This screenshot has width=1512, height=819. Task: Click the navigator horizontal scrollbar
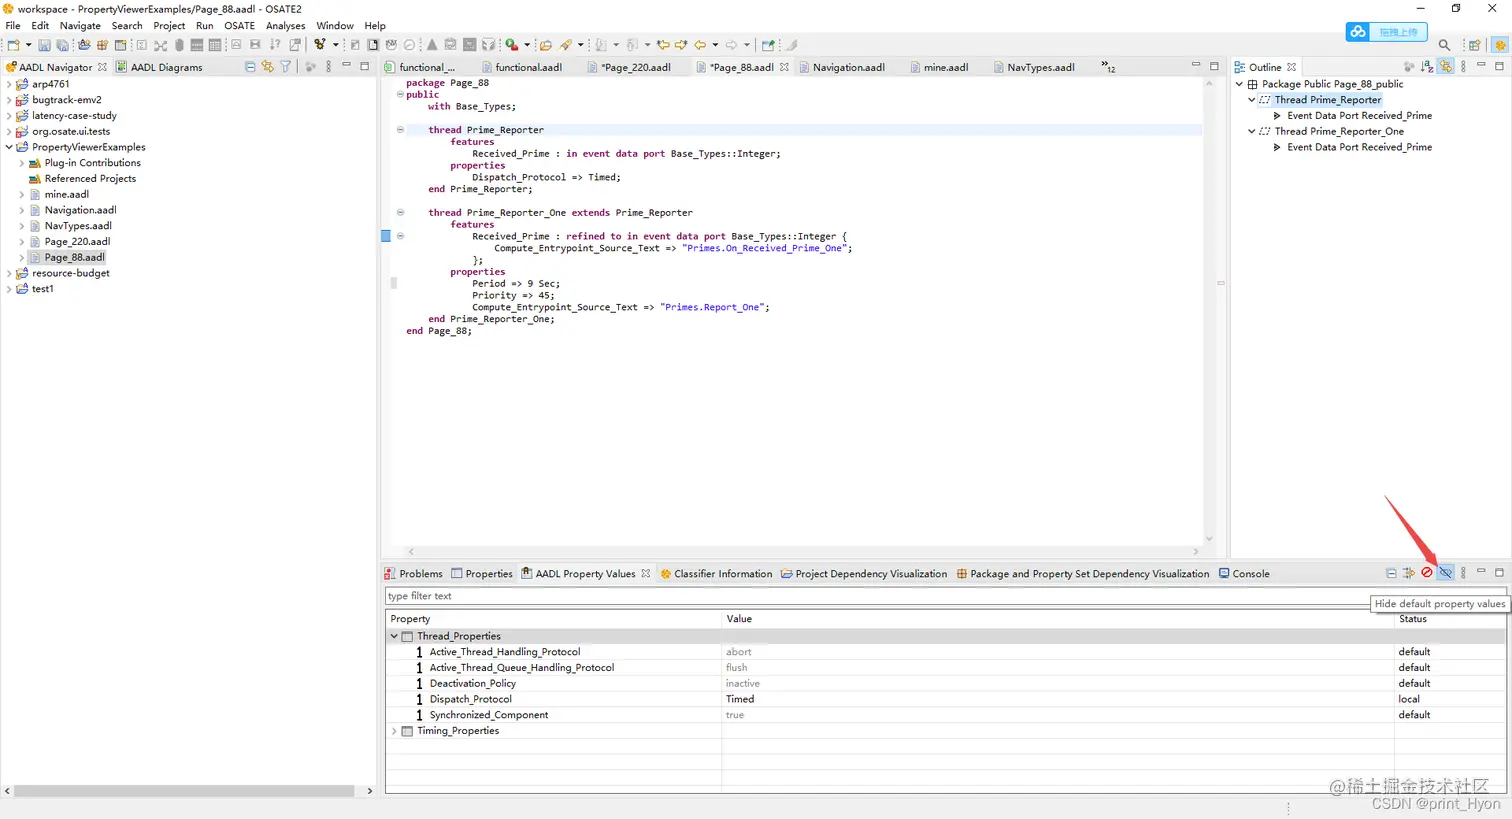pos(185,791)
